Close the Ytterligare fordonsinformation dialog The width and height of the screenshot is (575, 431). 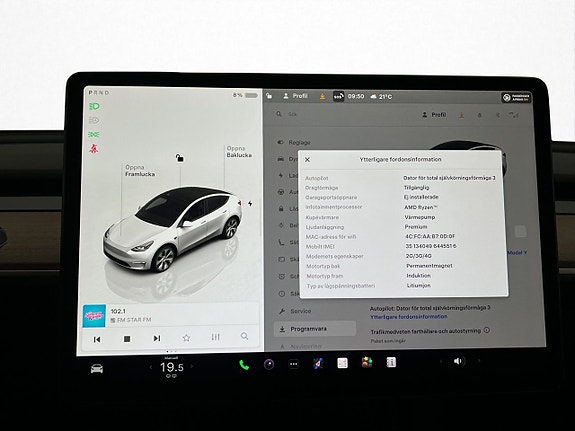click(307, 160)
